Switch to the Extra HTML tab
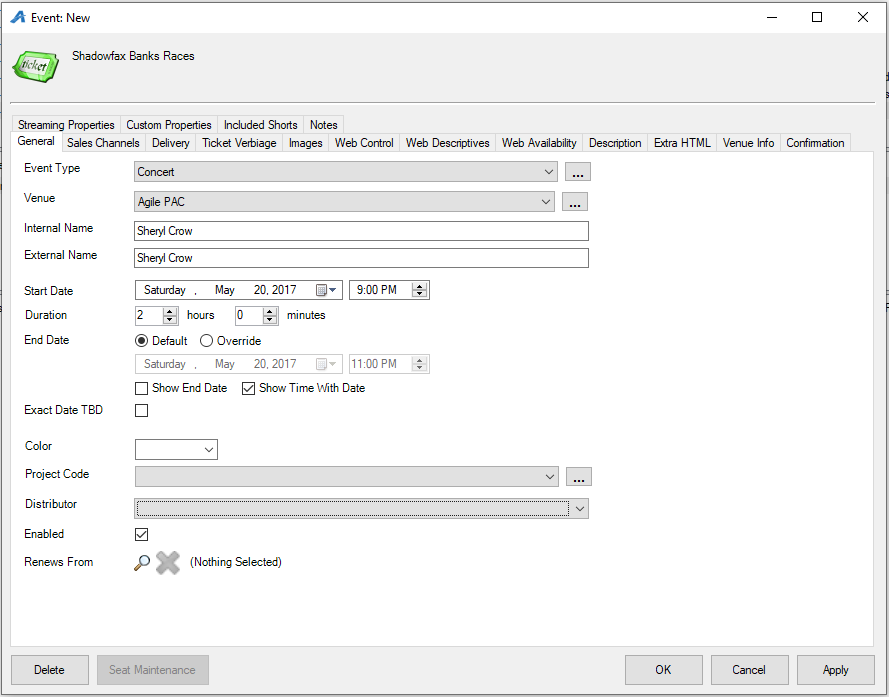Viewport: 889px width, 697px height. (682, 143)
